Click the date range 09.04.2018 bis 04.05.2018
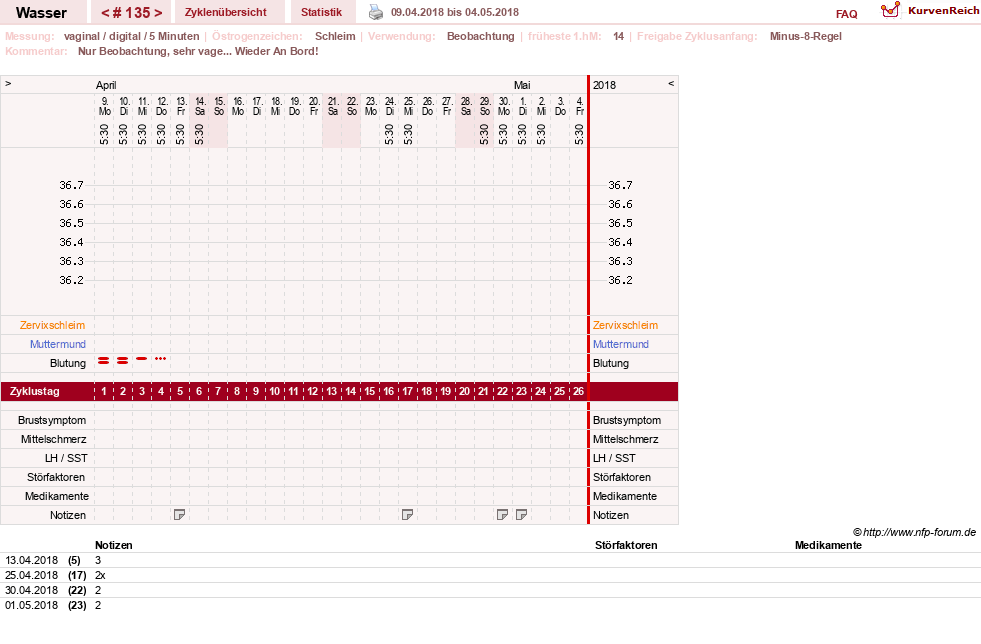981x644 pixels. click(455, 12)
